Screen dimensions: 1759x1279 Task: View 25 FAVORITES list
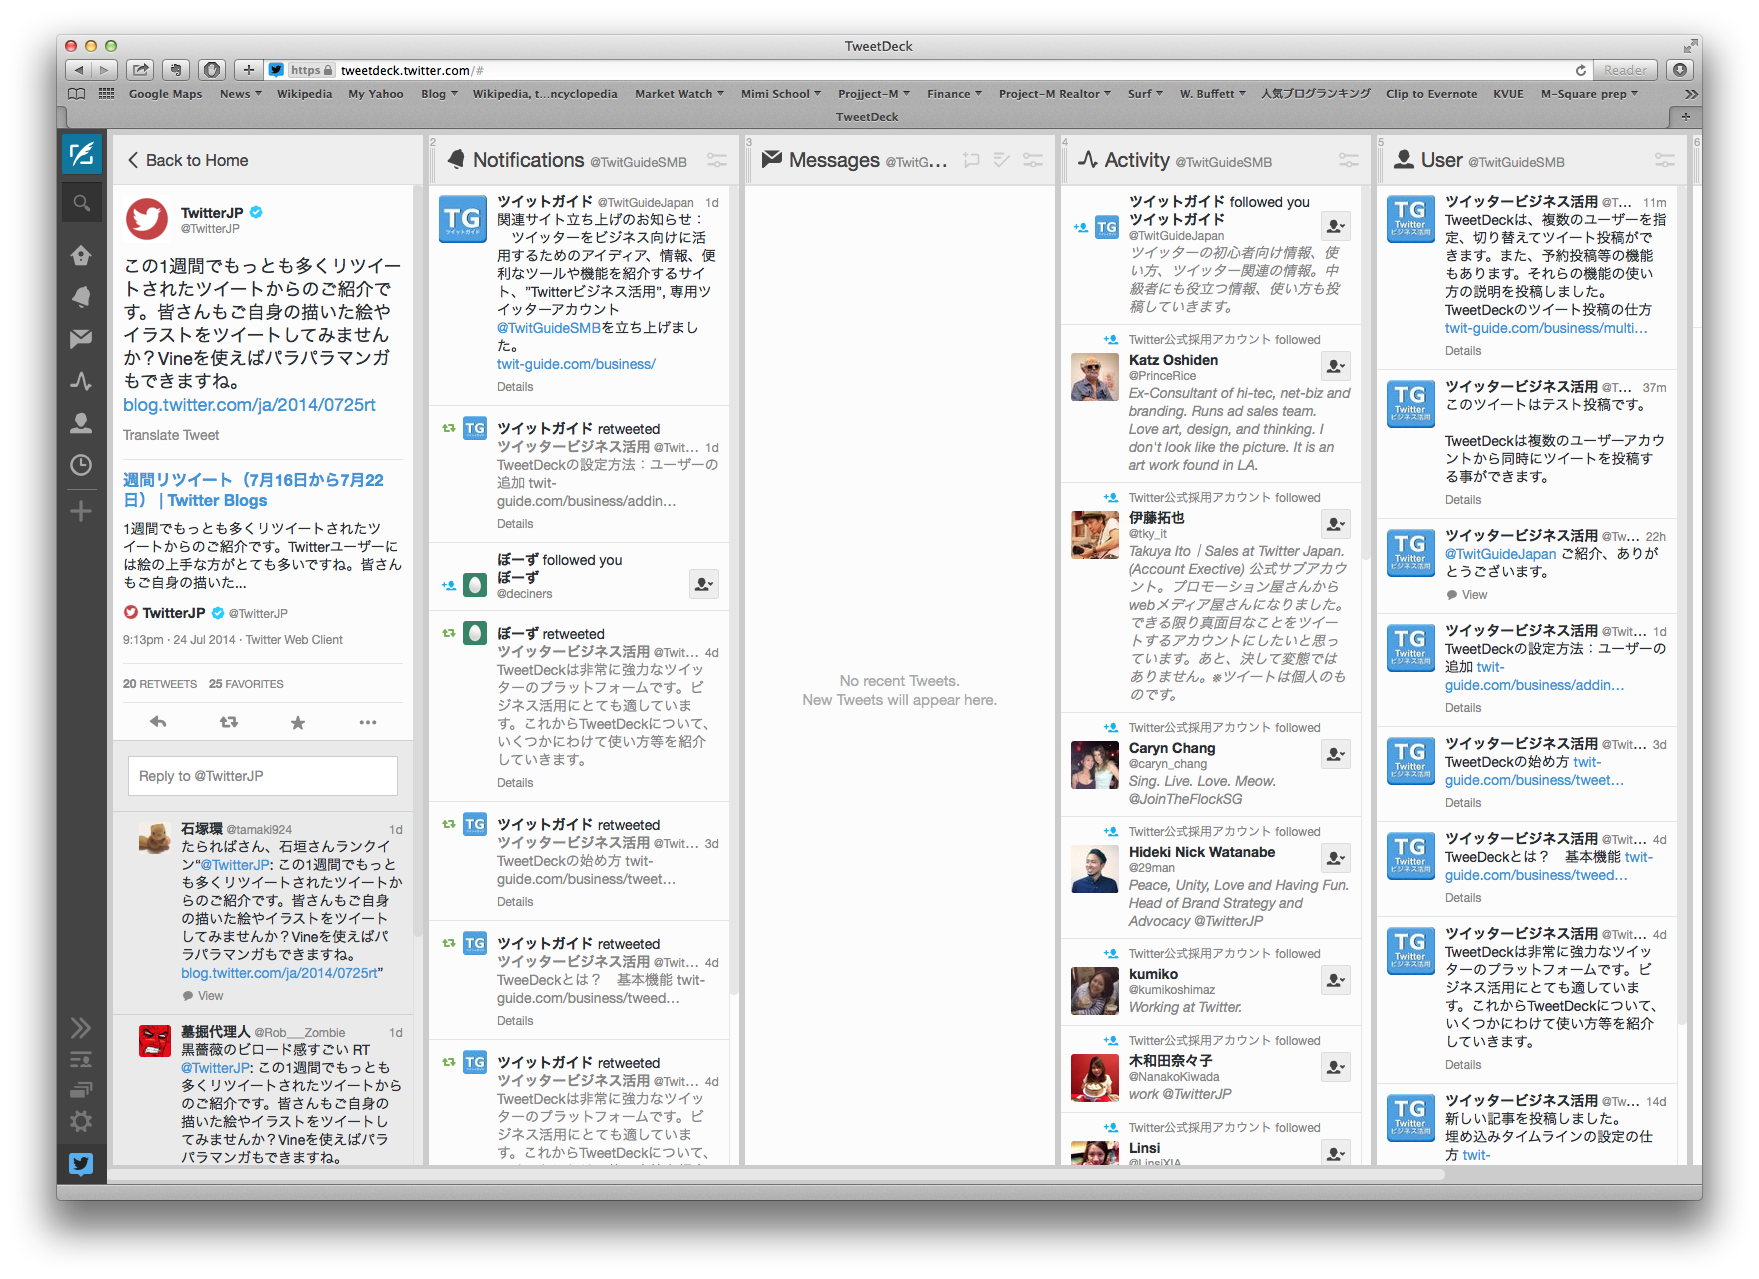coord(246,684)
